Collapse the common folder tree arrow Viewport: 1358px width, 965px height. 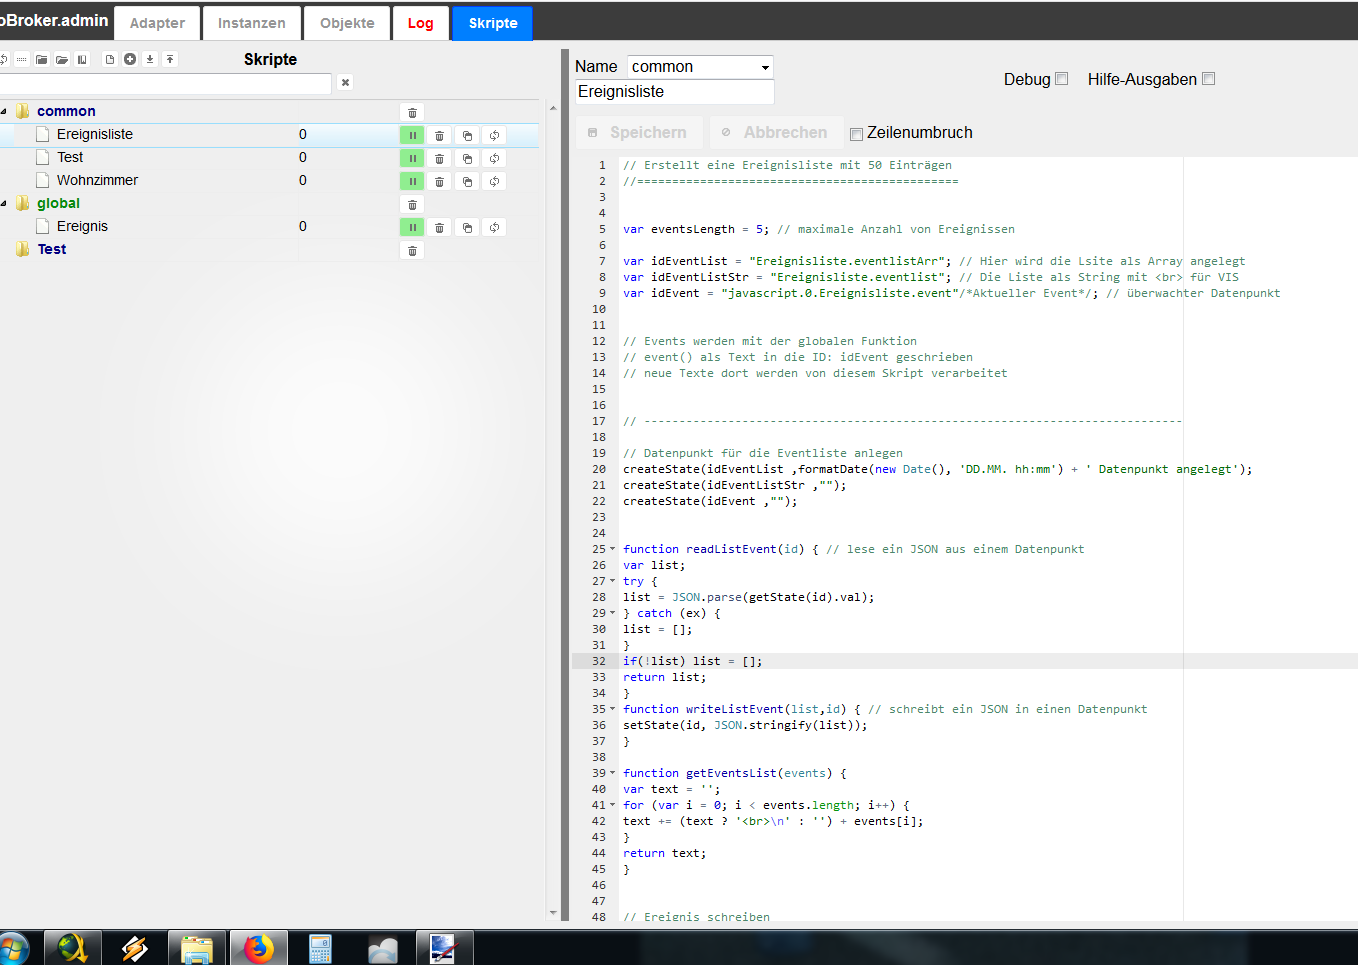click(x=4, y=111)
